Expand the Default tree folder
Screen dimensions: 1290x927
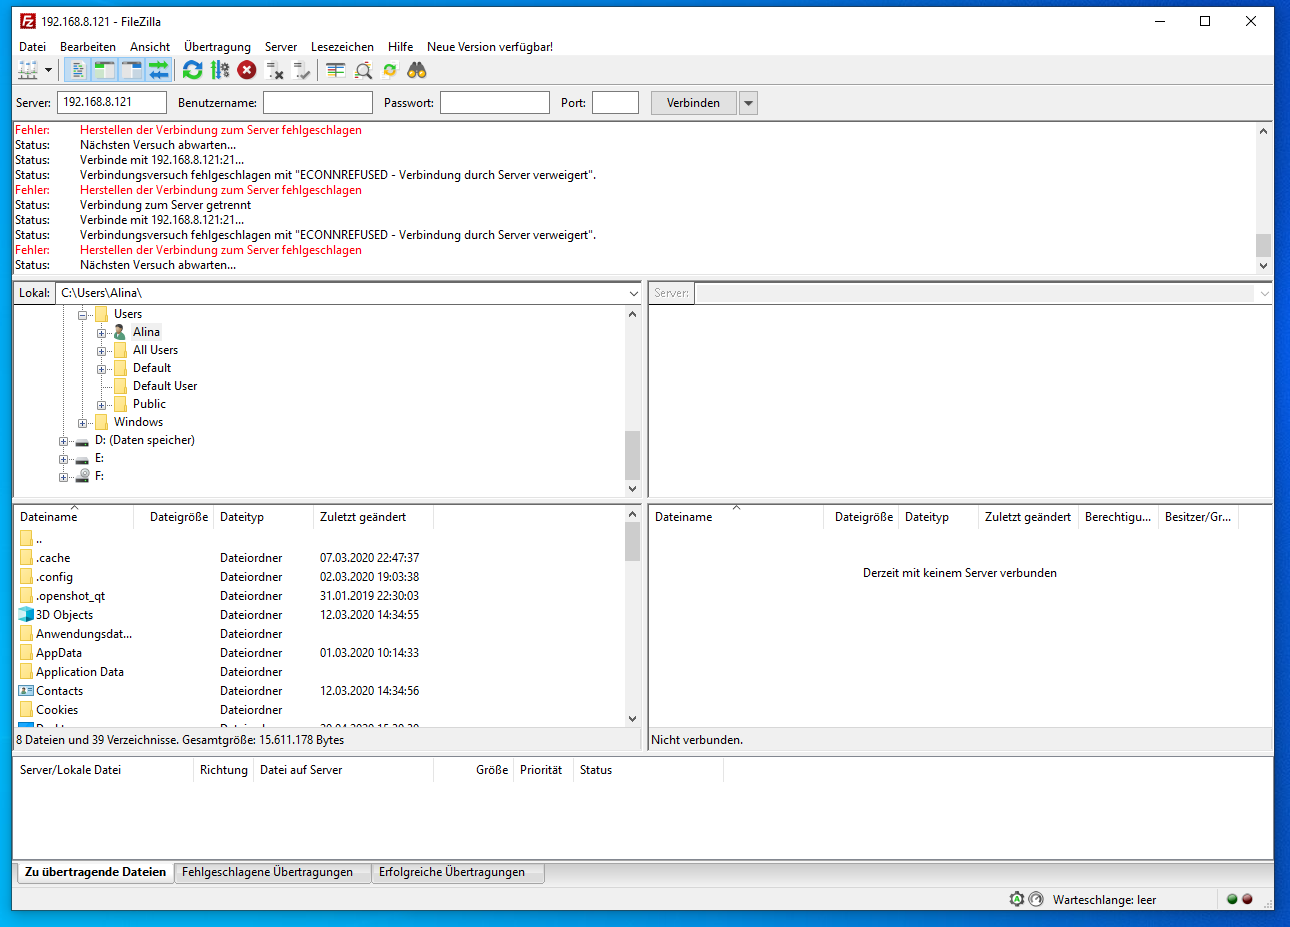[101, 368]
